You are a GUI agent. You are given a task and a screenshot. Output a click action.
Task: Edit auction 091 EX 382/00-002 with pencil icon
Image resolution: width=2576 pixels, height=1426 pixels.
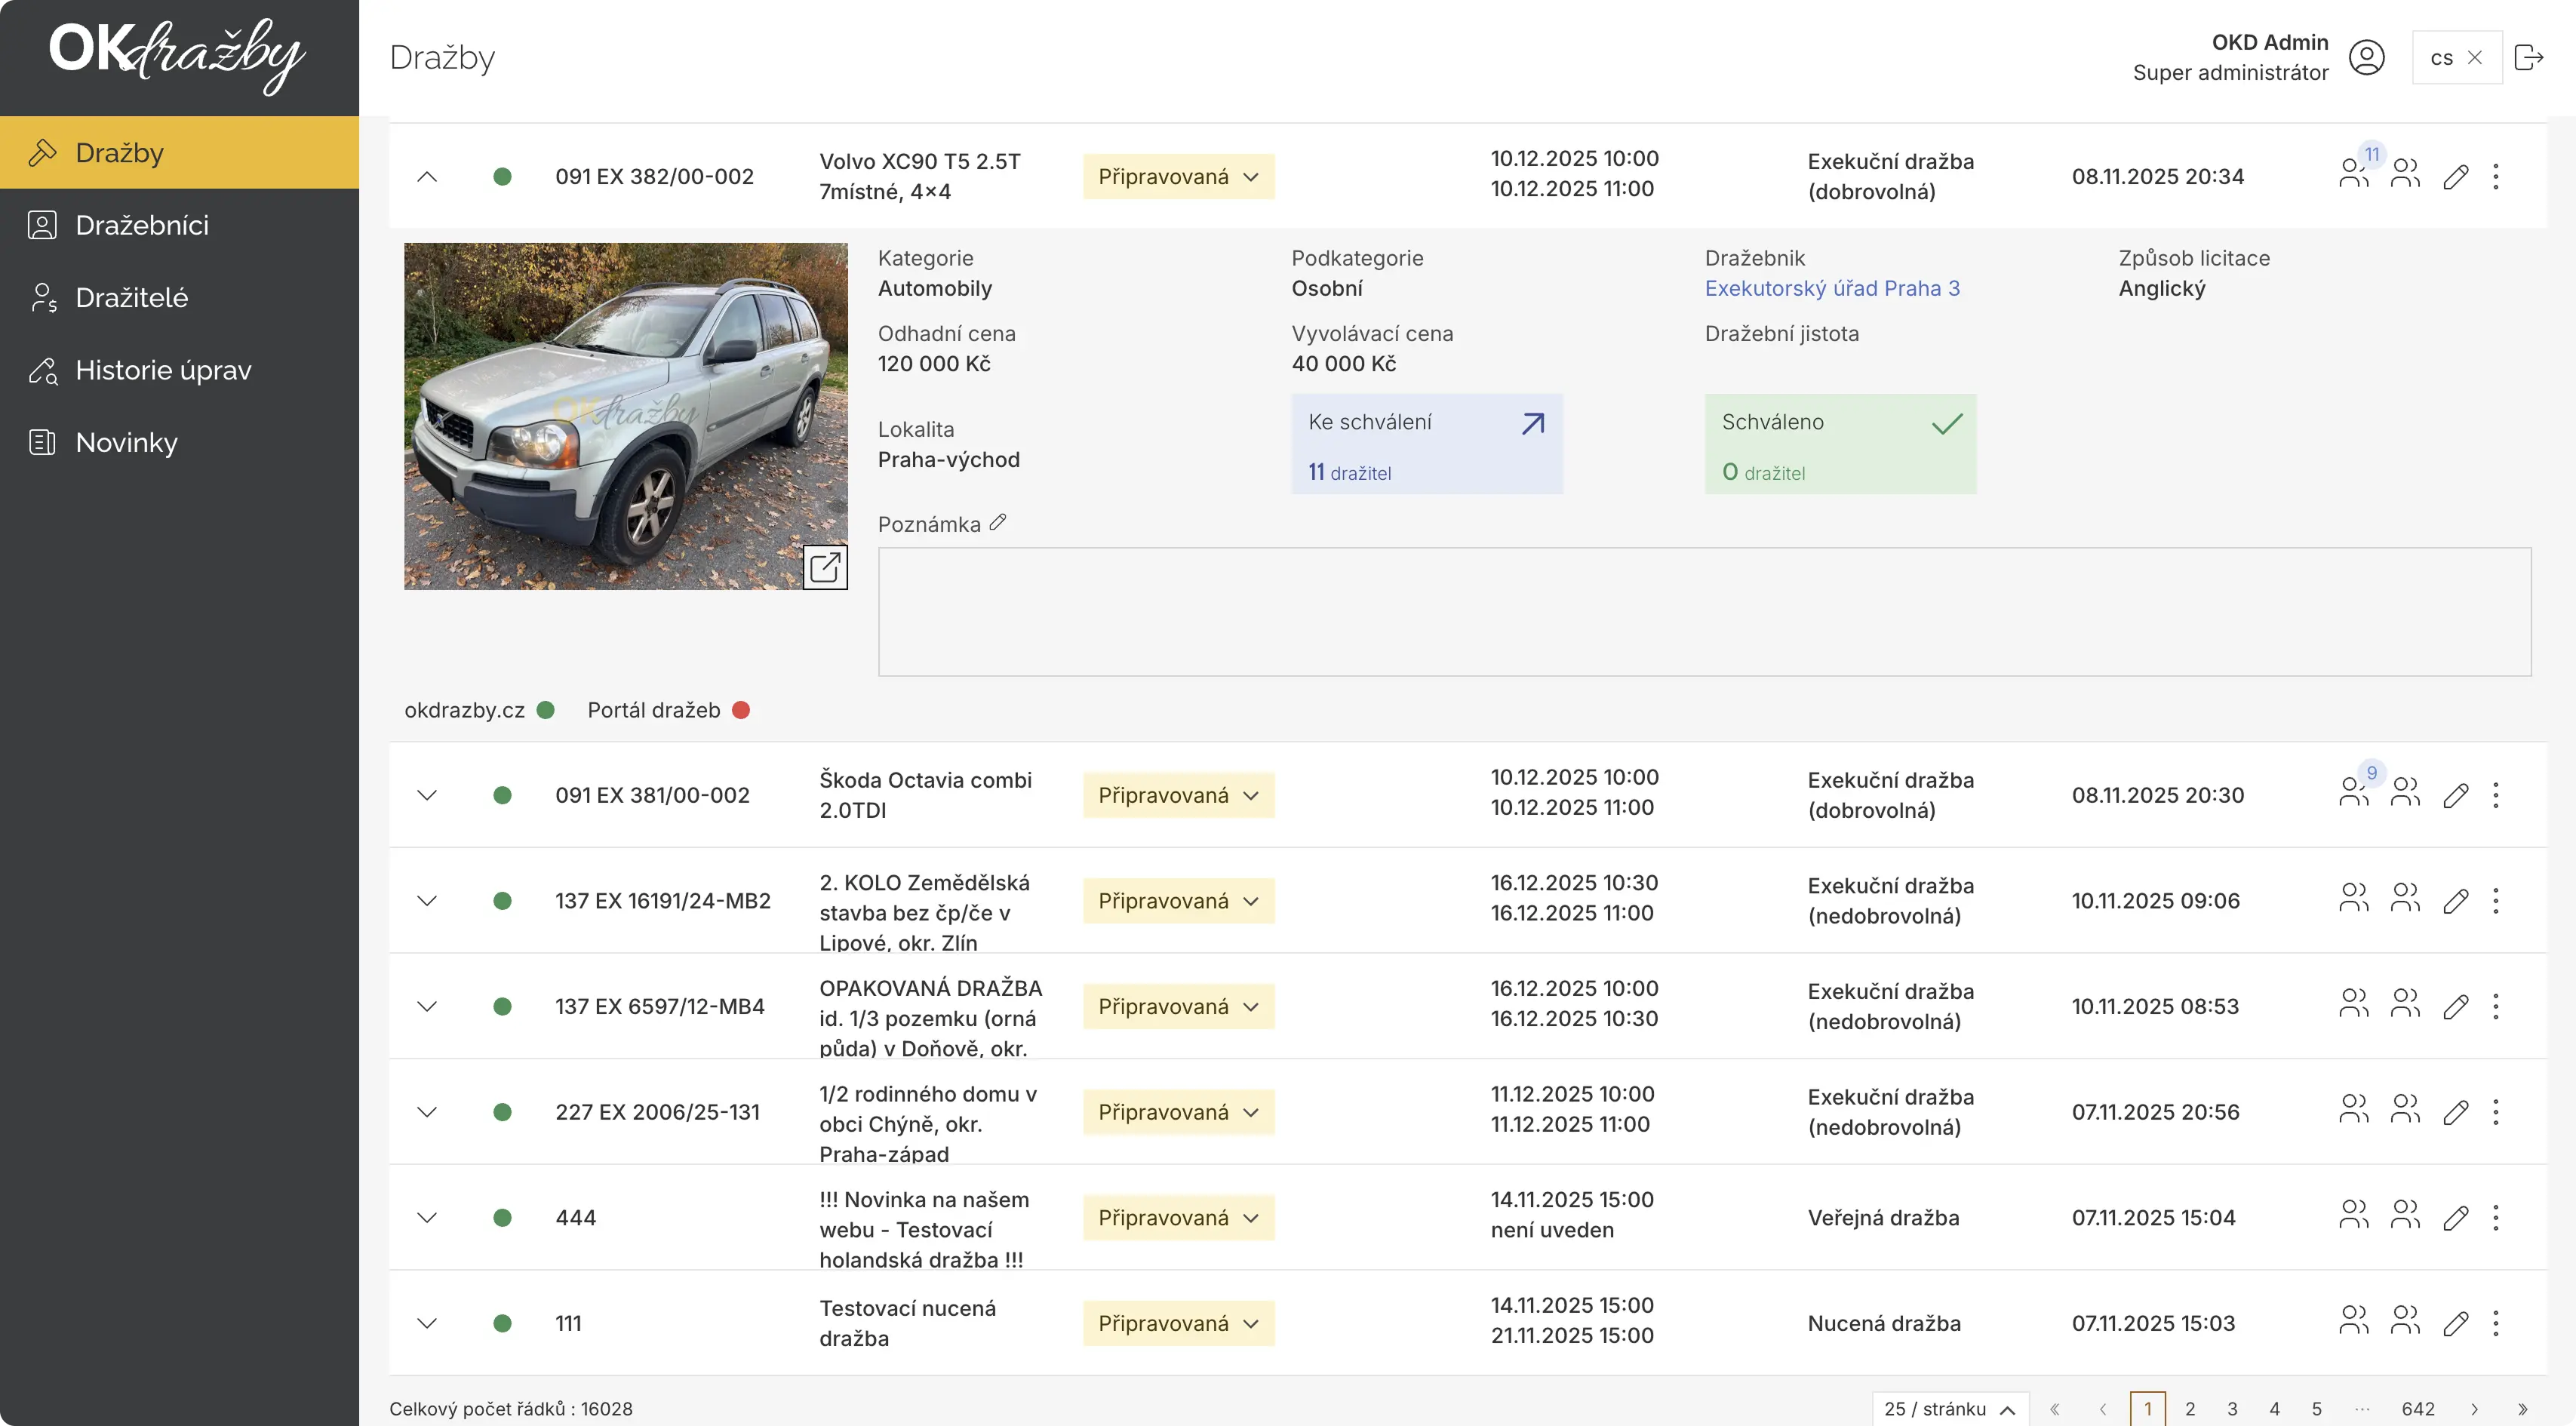[2456, 177]
